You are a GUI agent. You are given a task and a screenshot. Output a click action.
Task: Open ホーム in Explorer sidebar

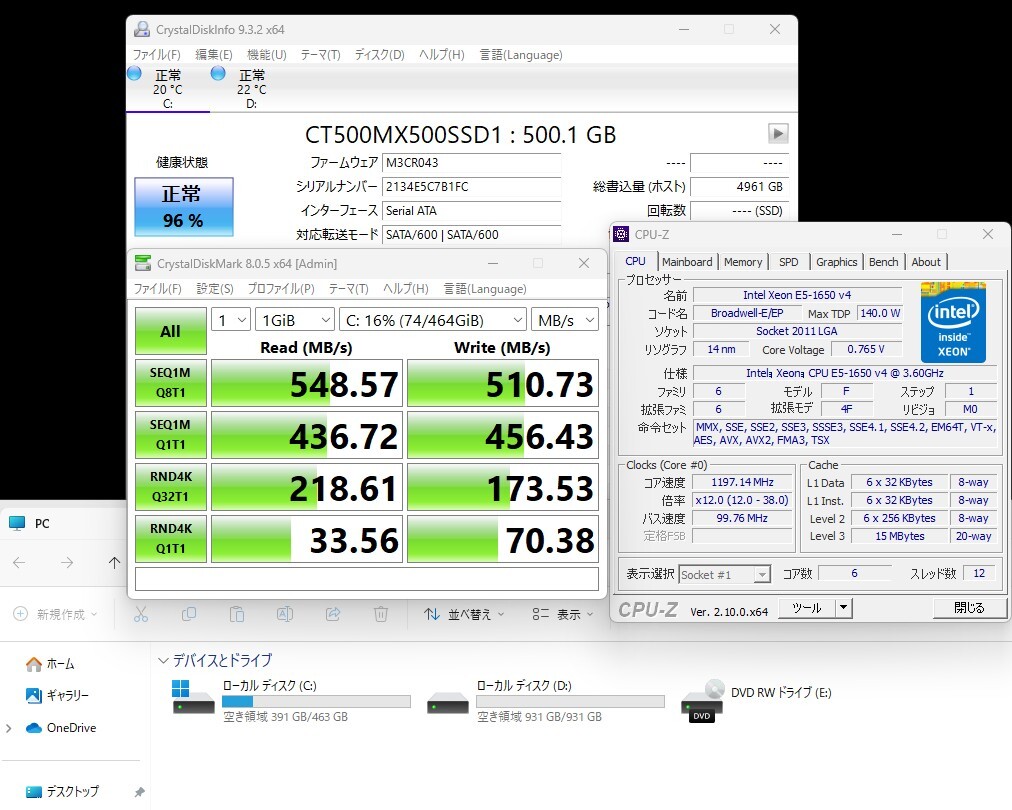pyautogui.click(x=50, y=663)
